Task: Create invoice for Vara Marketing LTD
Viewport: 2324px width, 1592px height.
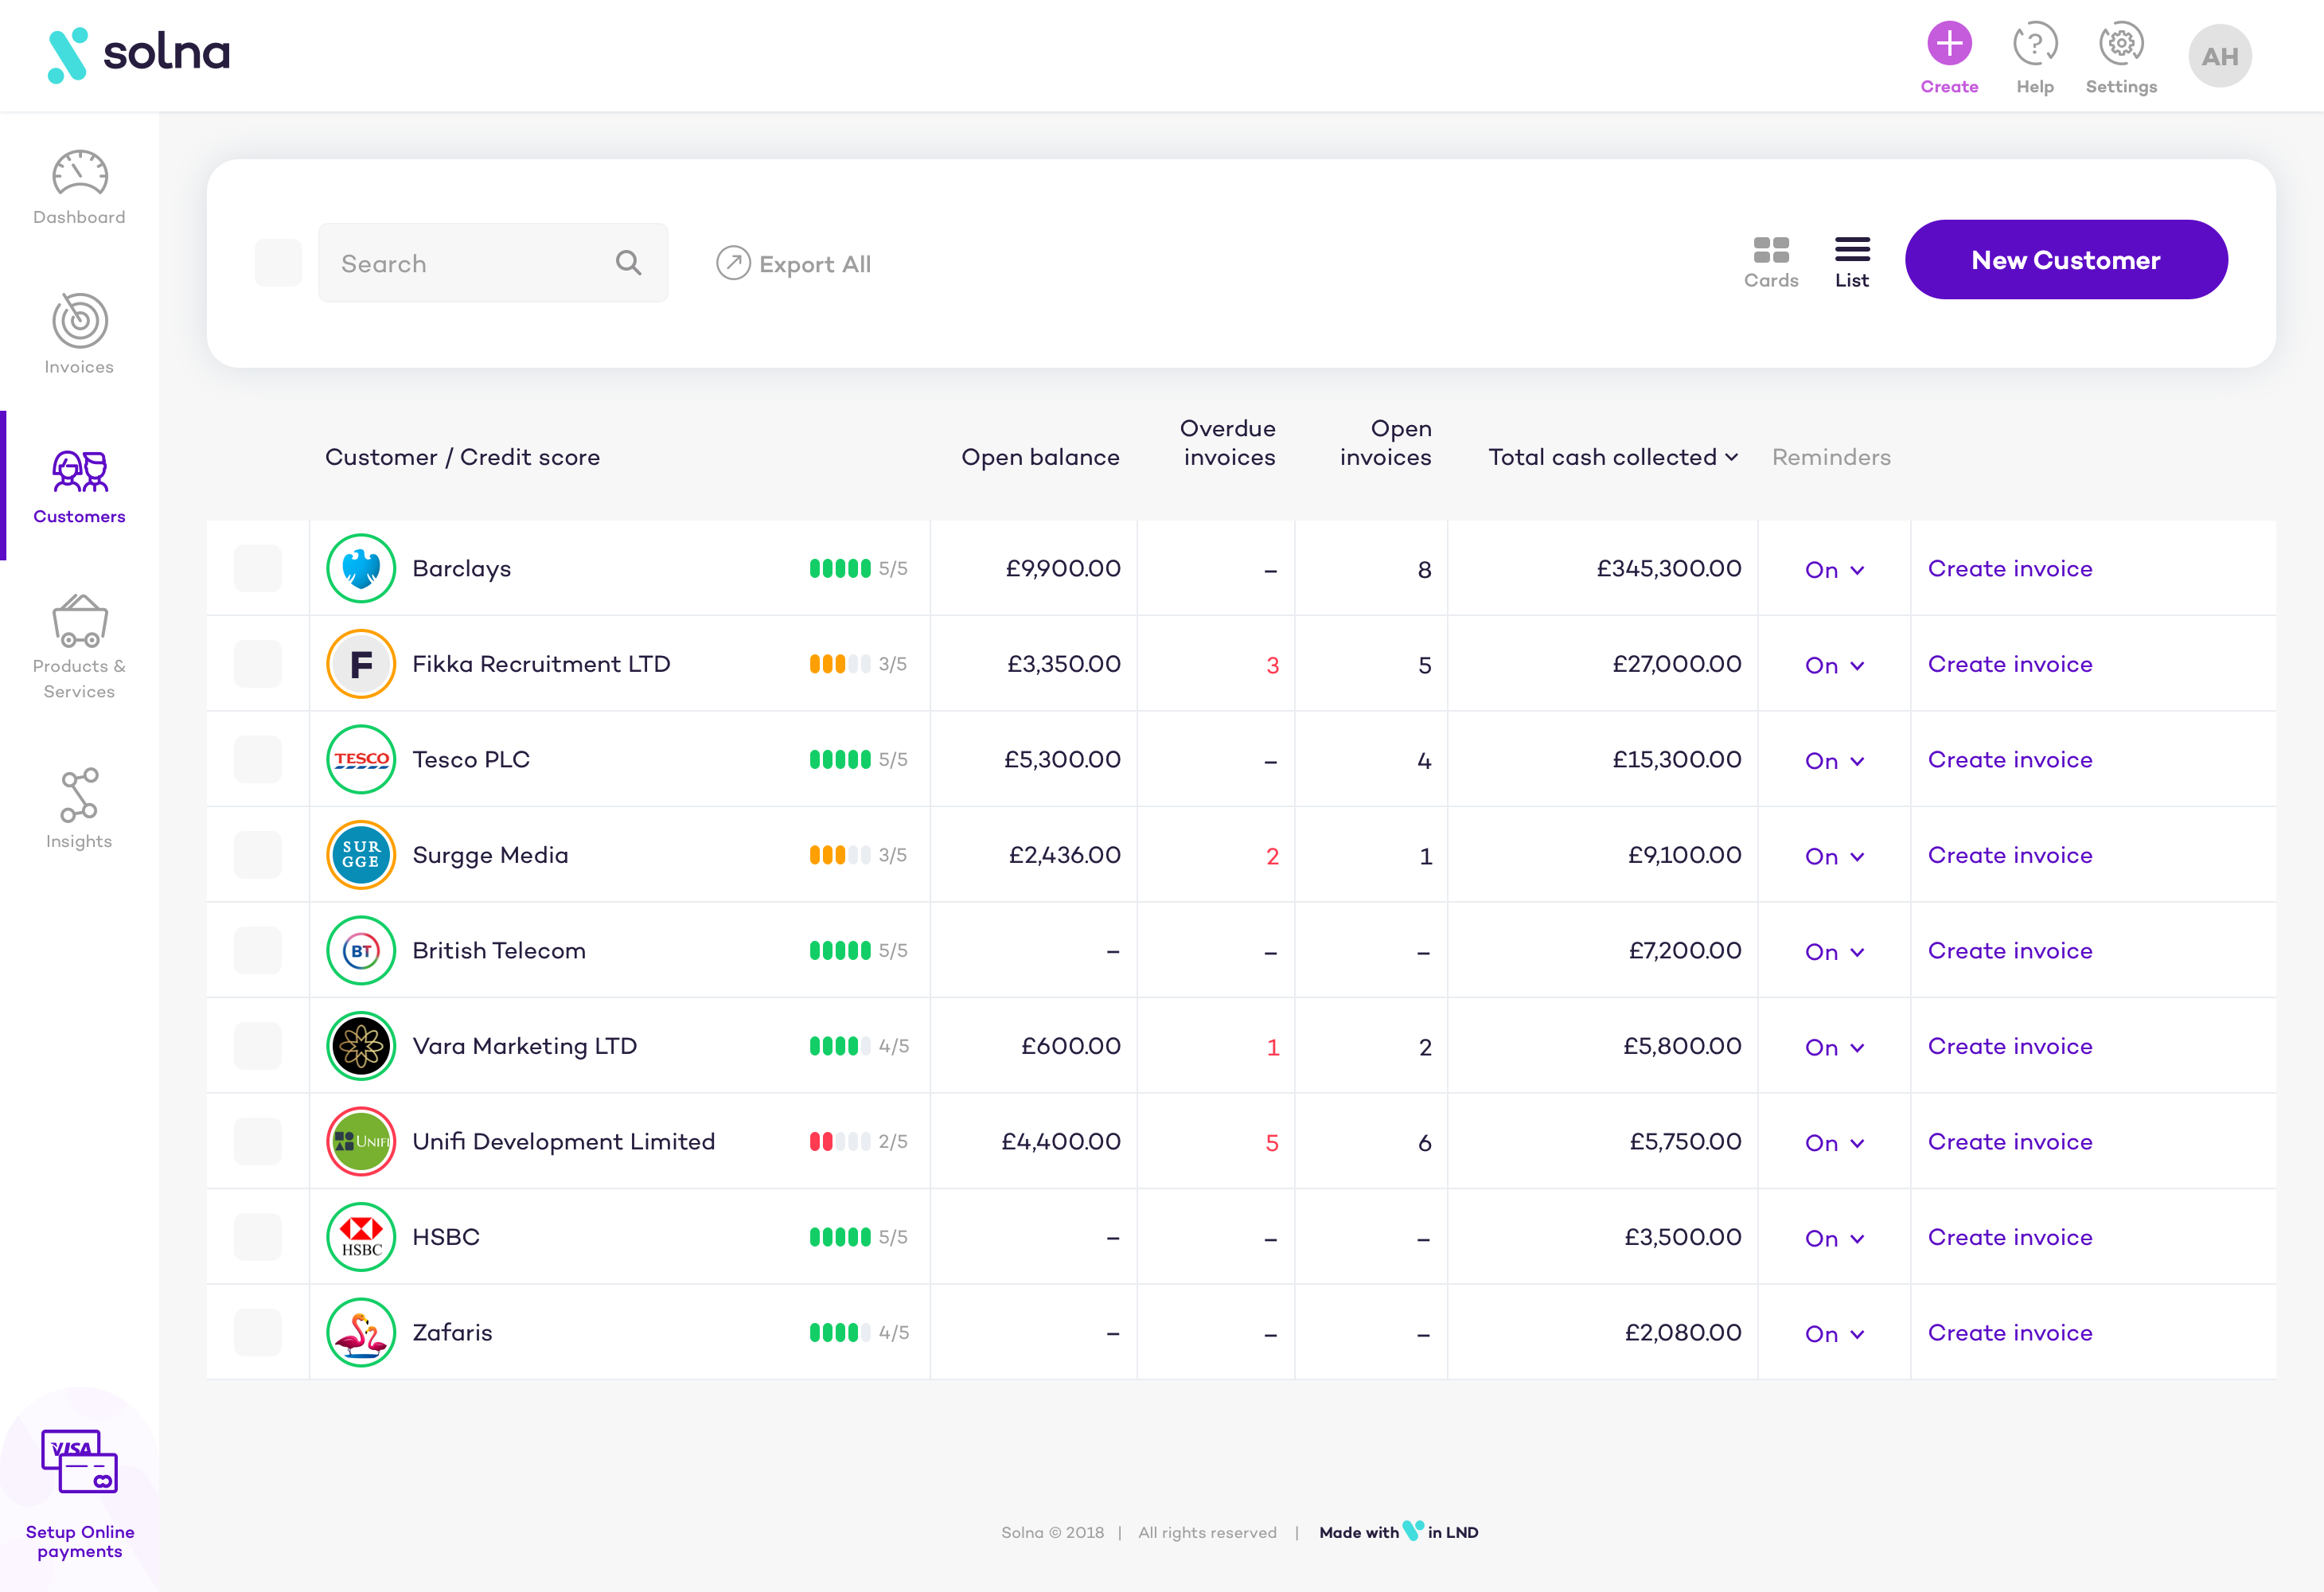Action: coord(2010,1046)
